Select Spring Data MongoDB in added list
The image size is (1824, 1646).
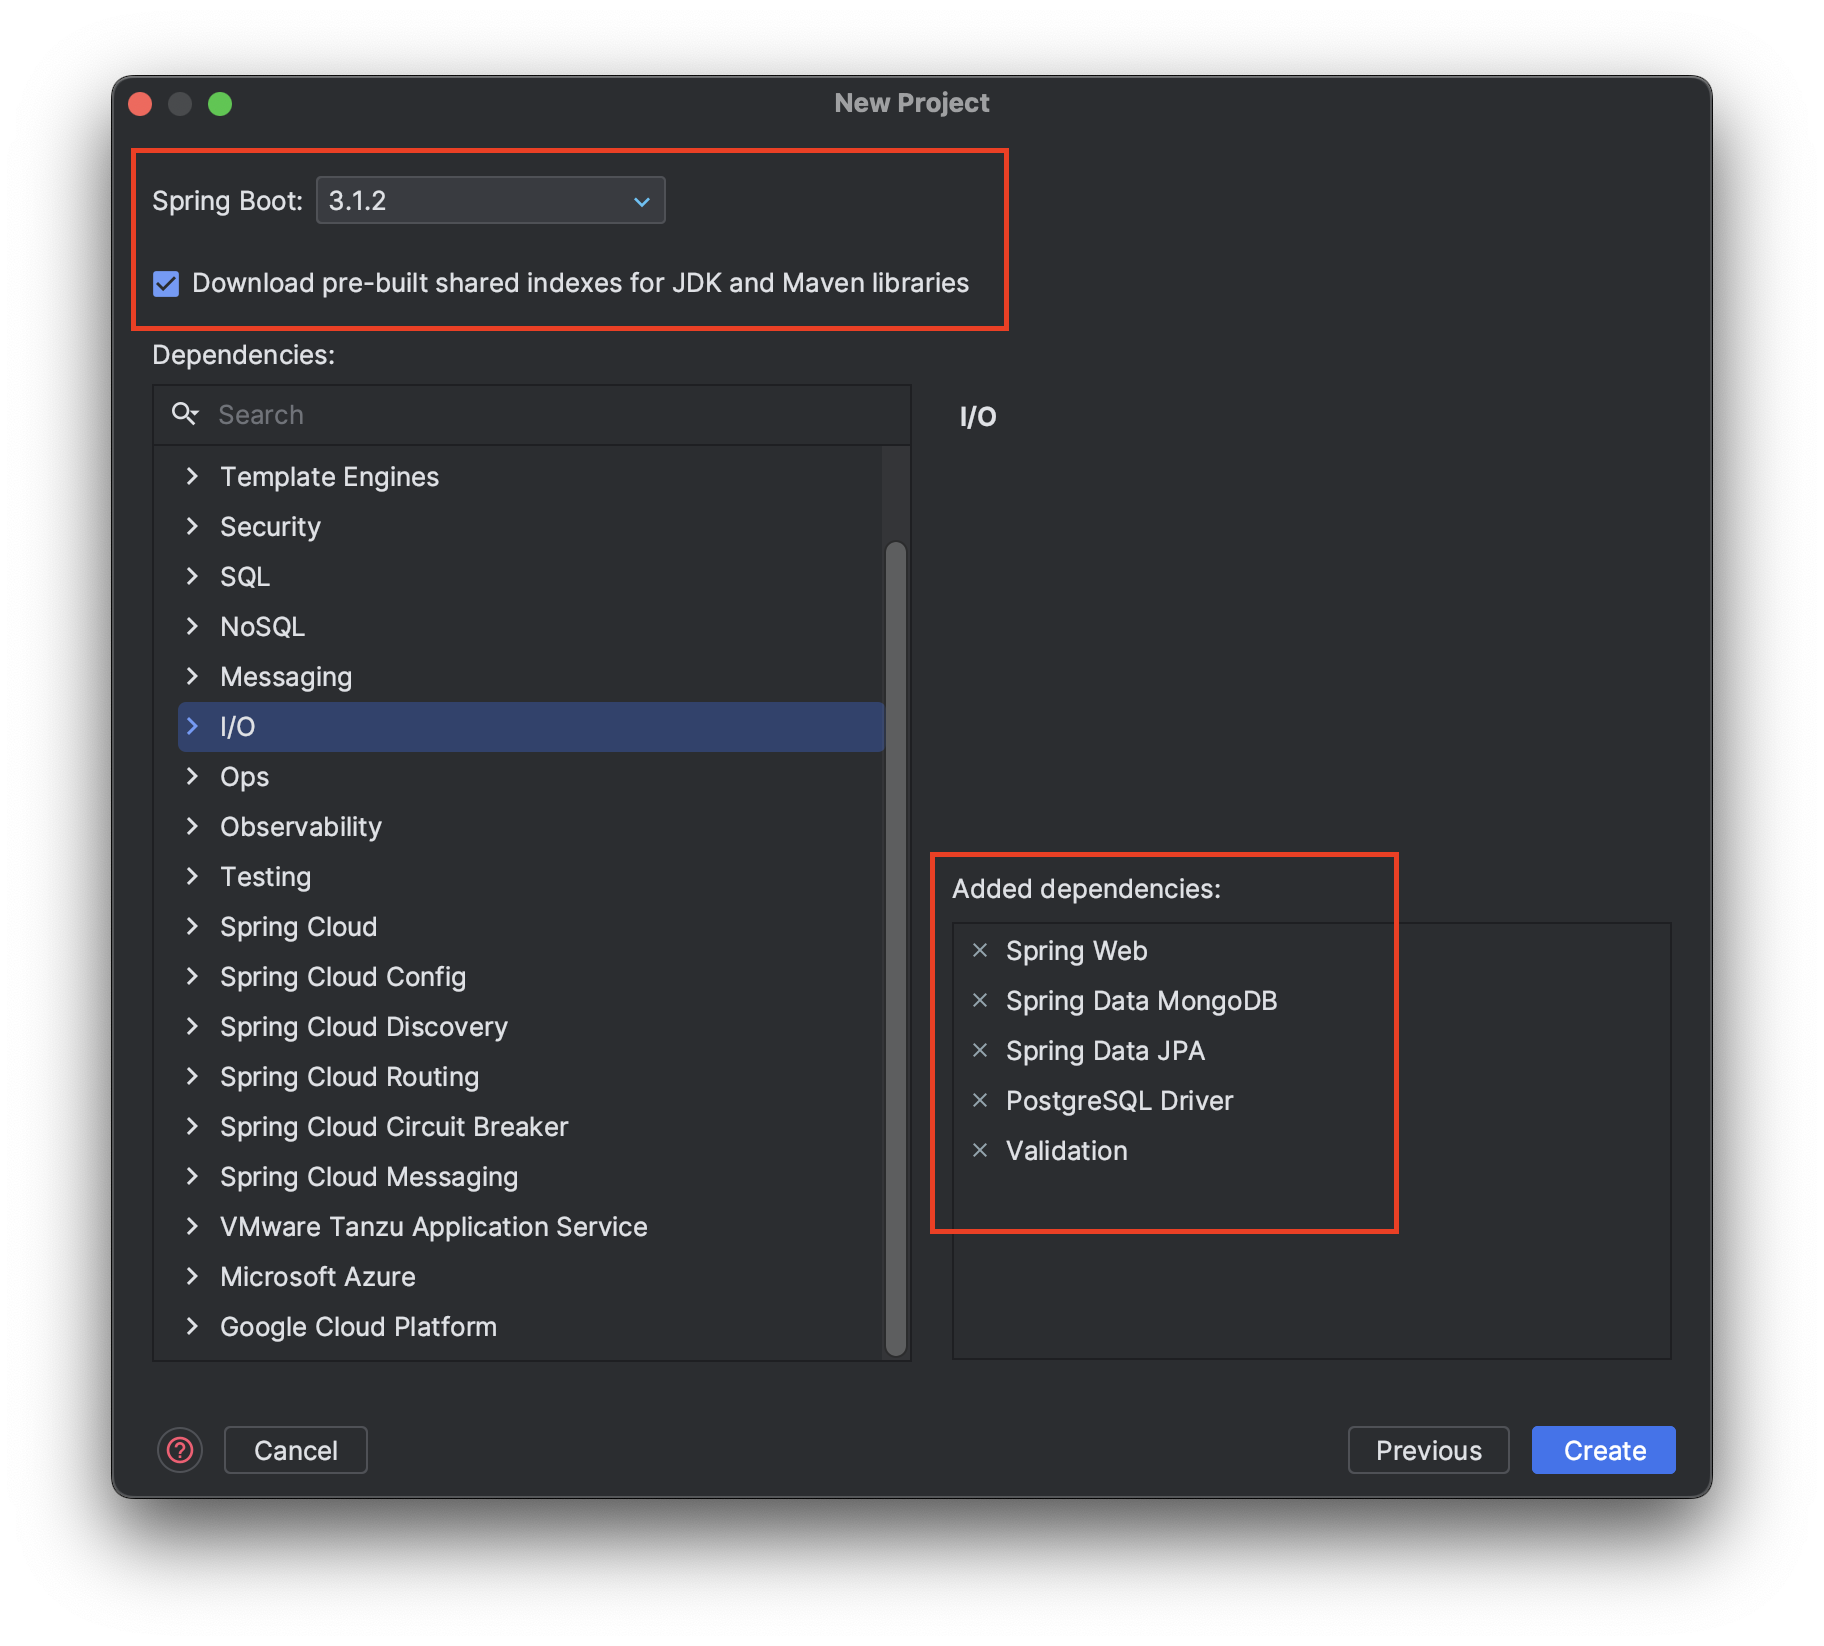[x=1141, y=1000]
